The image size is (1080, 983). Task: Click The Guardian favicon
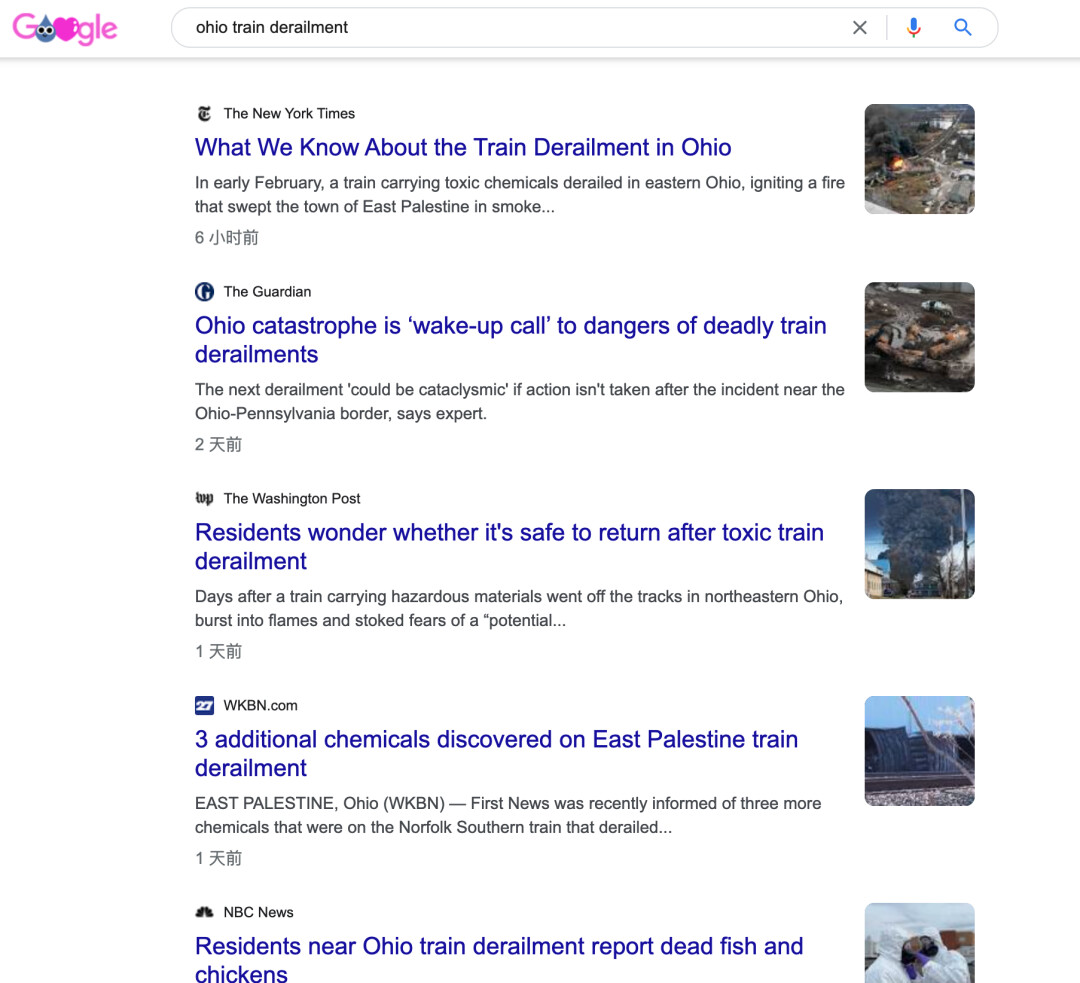coord(205,292)
